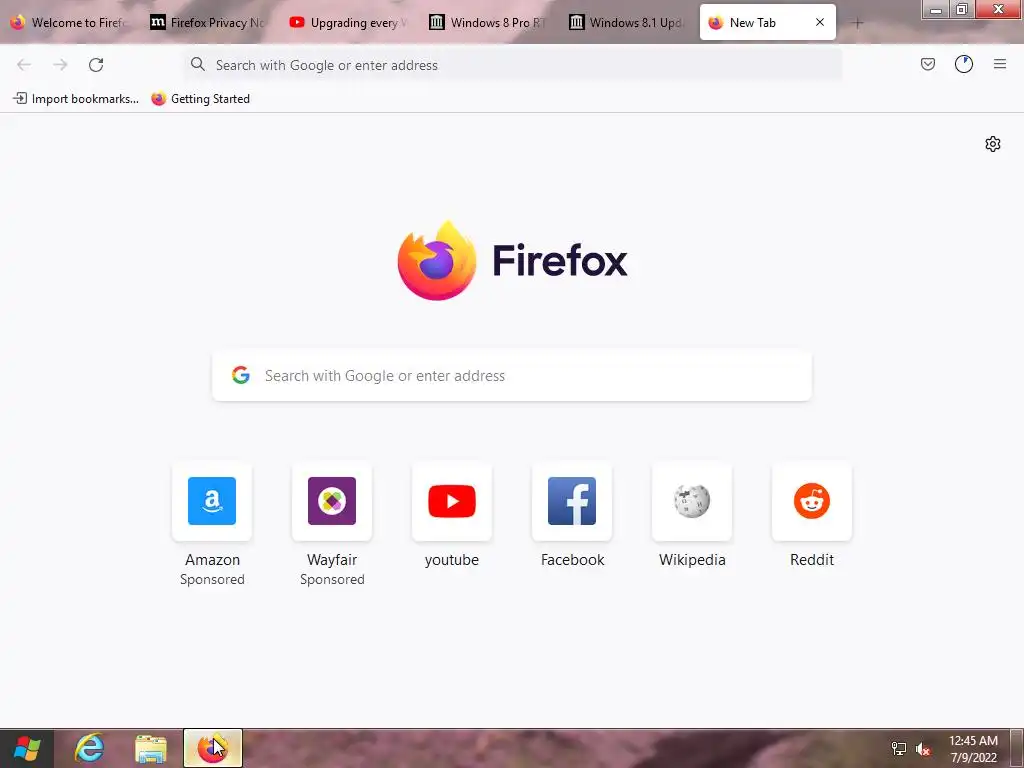The image size is (1024, 768).
Task: Open the network icon in system tray
Action: click(899, 749)
